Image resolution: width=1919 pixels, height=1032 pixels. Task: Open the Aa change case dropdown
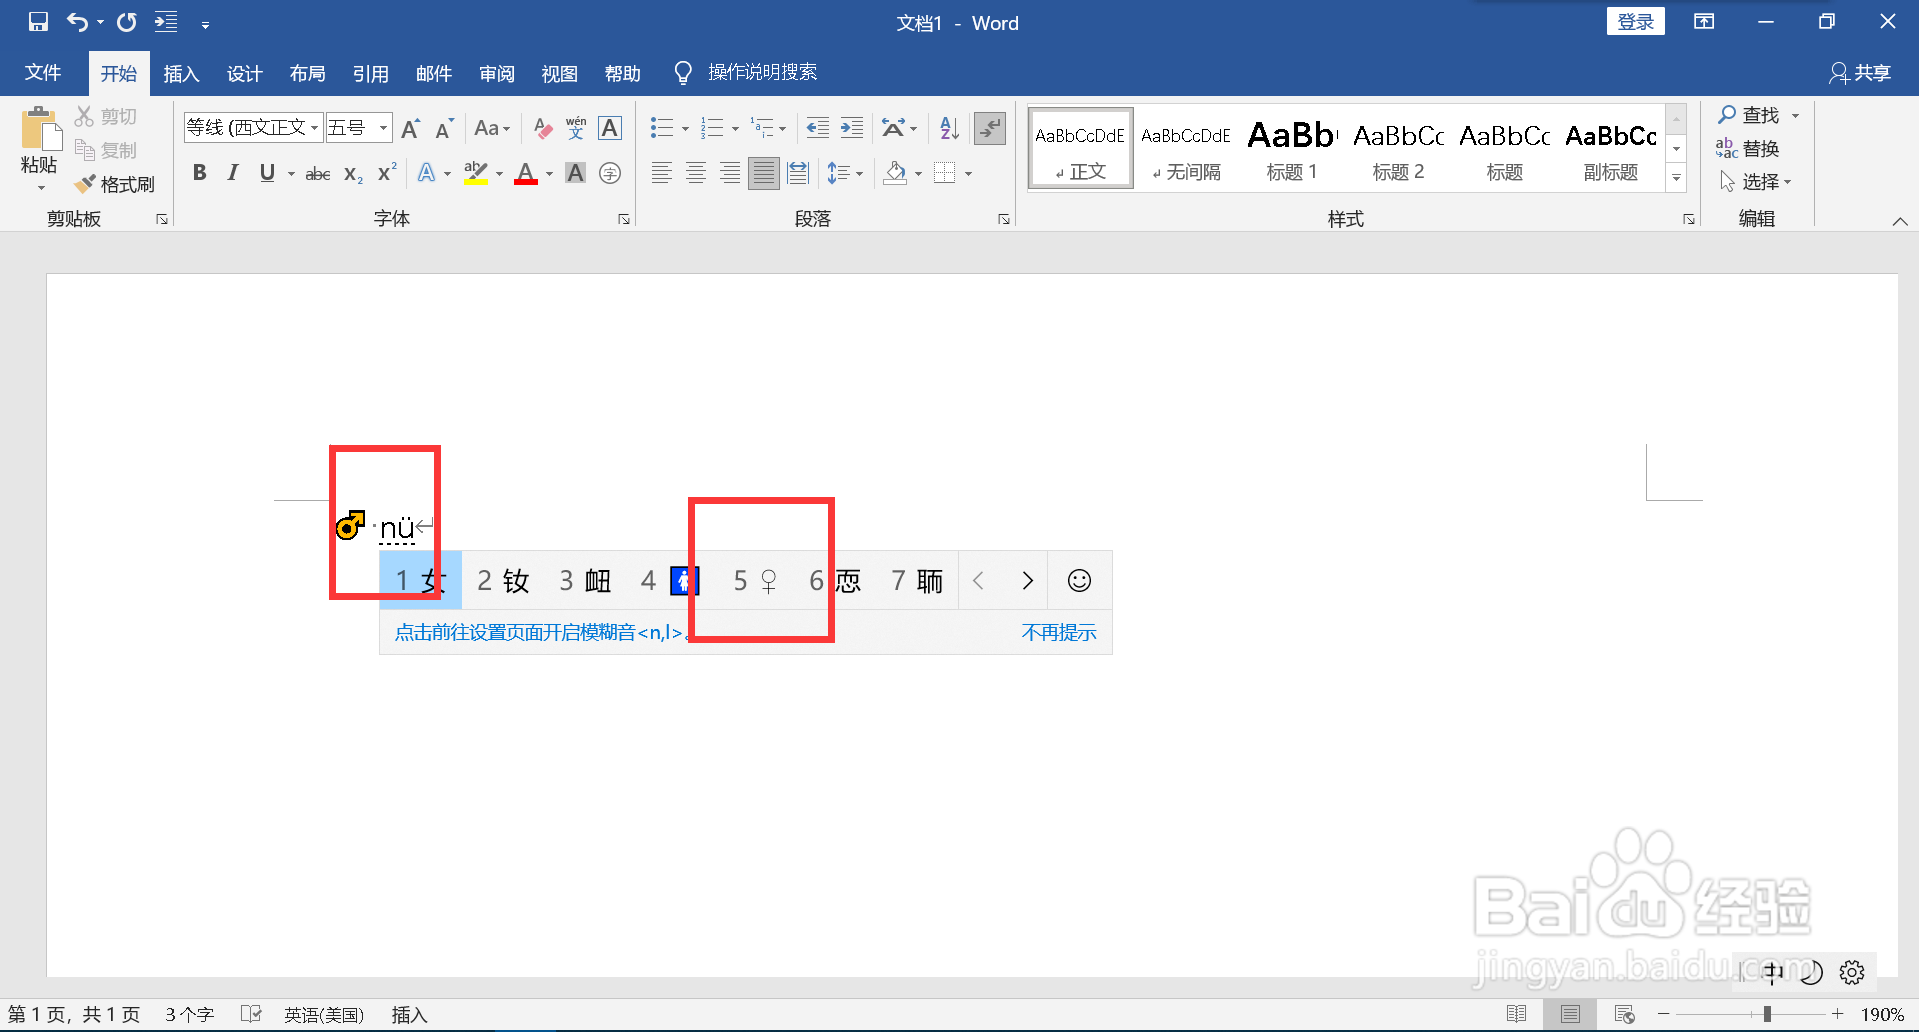492,128
